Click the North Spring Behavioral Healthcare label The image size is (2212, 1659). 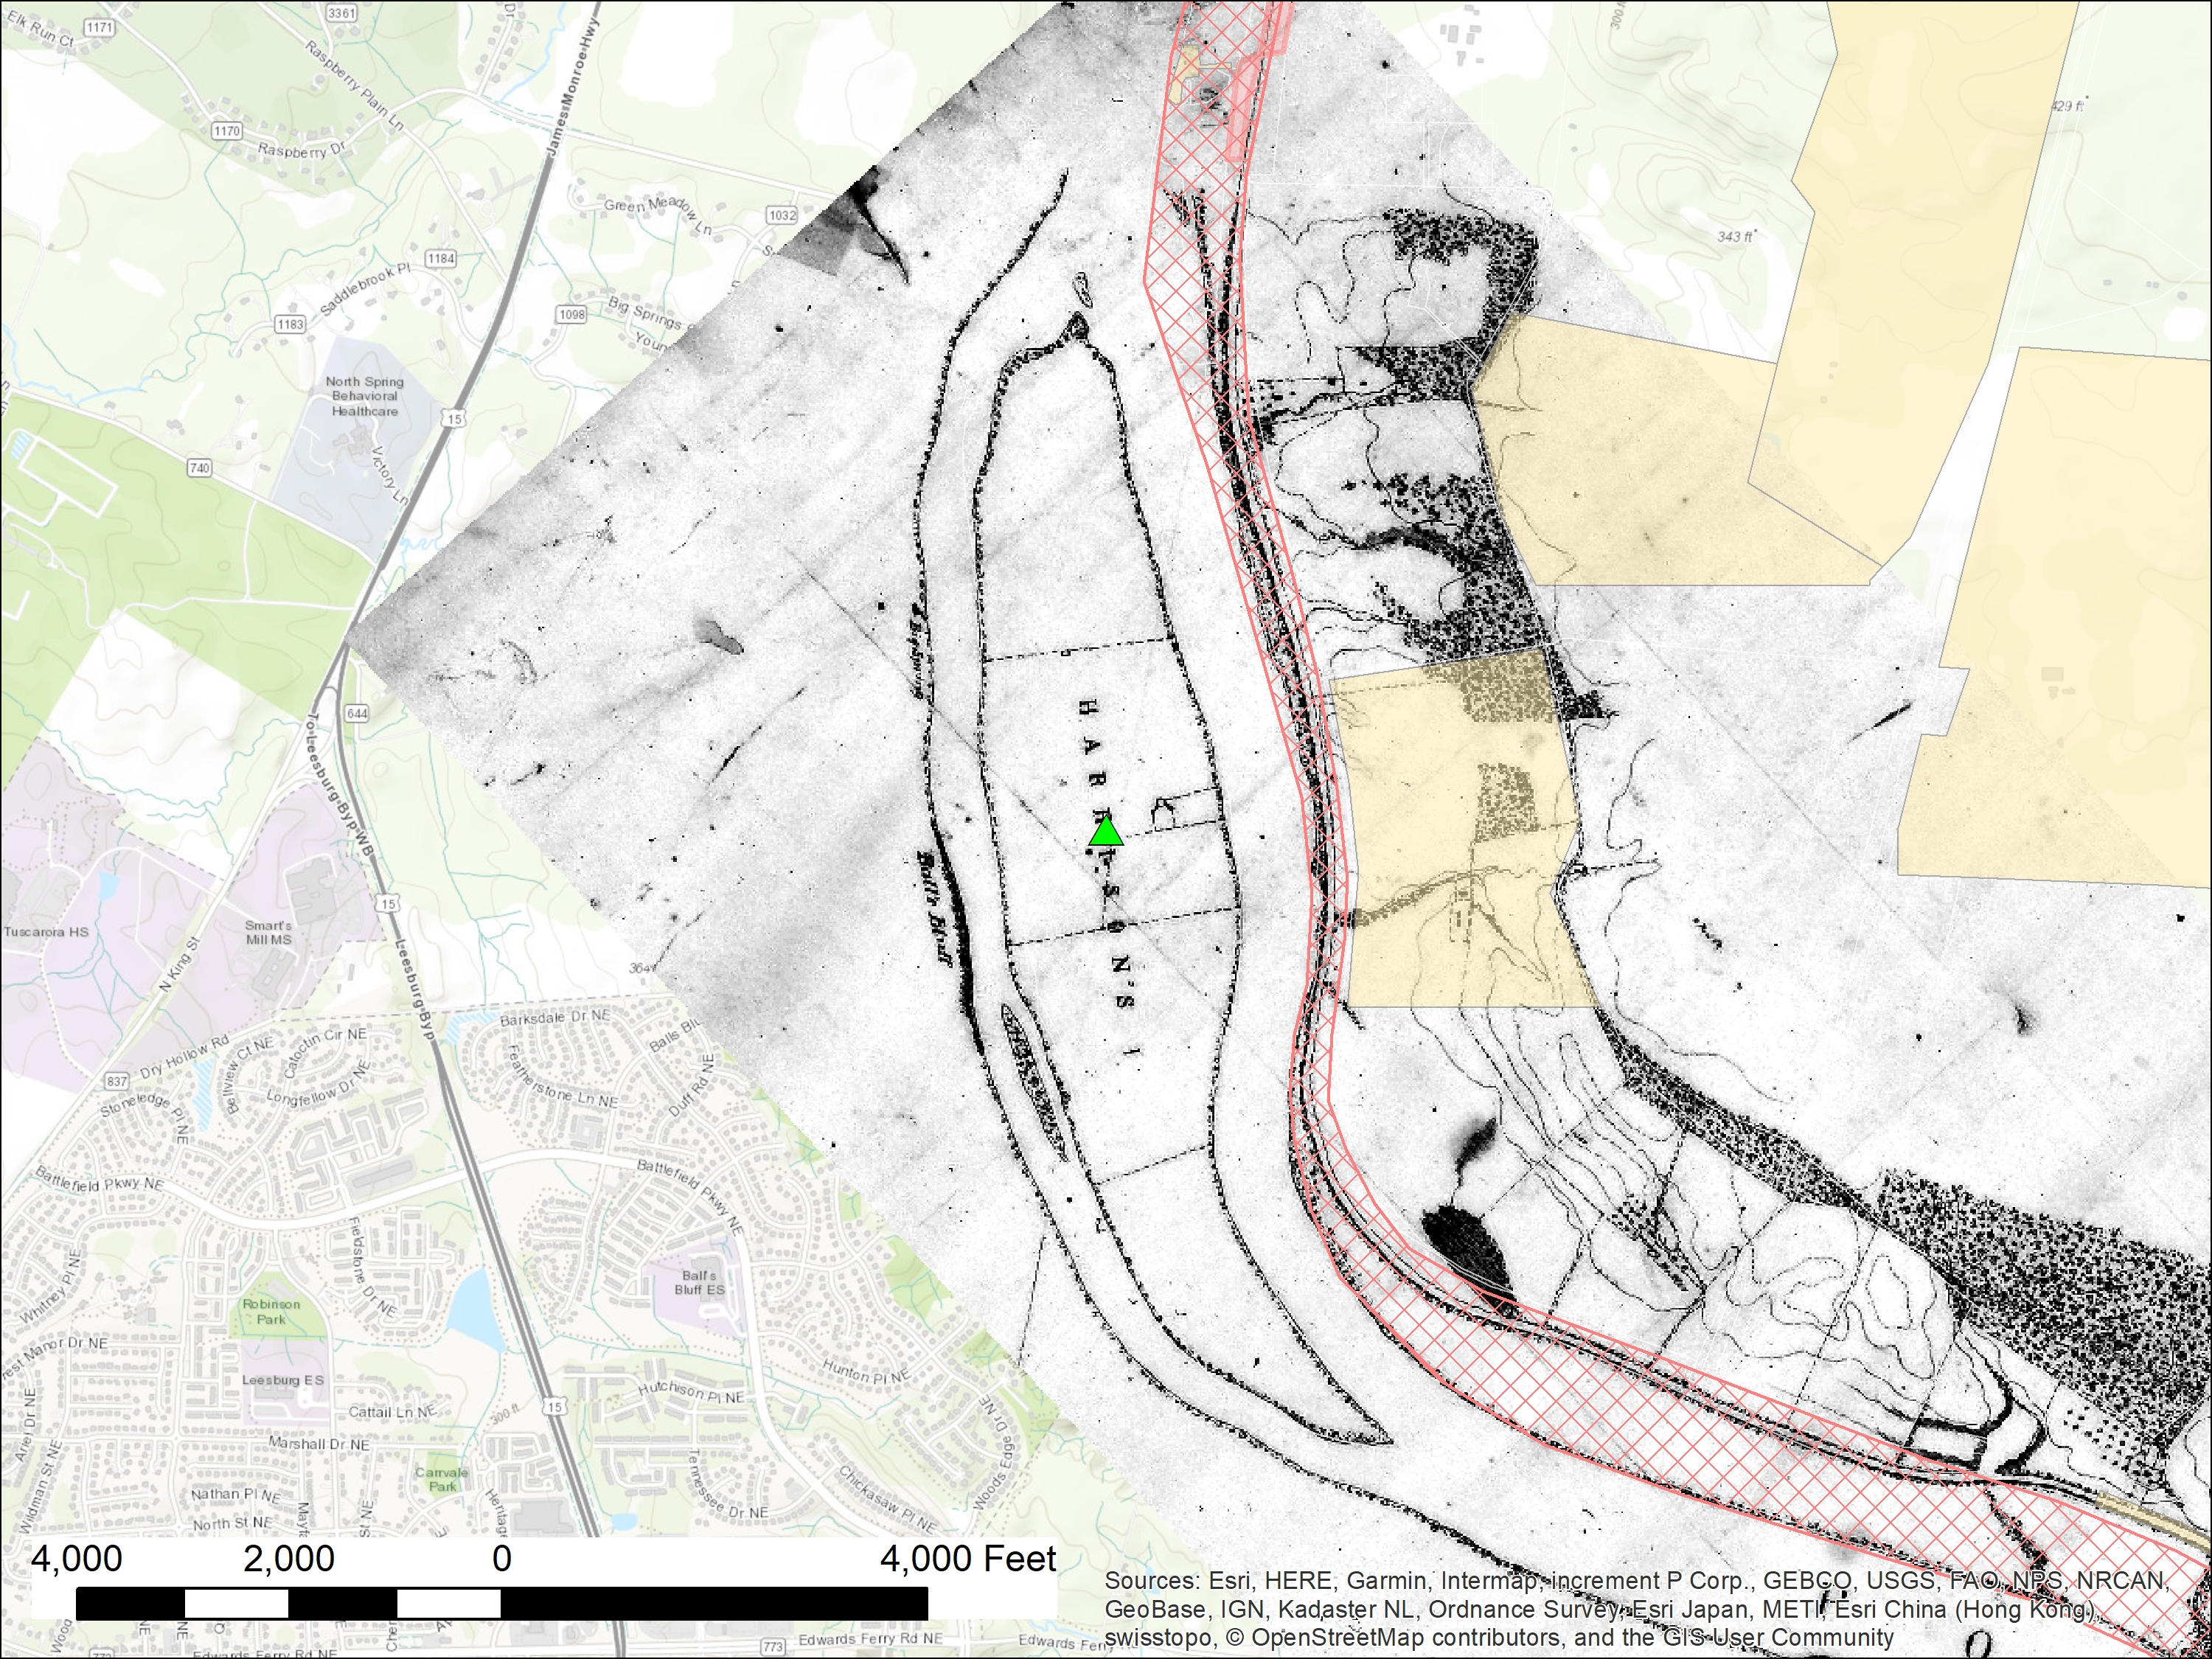coord(365,396)
